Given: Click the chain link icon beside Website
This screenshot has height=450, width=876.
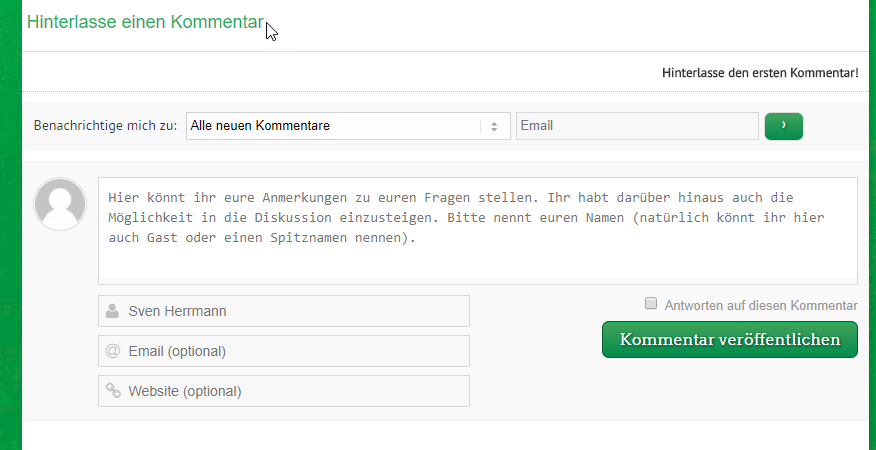Looking at the screenshot, I should tap(113, 391).
